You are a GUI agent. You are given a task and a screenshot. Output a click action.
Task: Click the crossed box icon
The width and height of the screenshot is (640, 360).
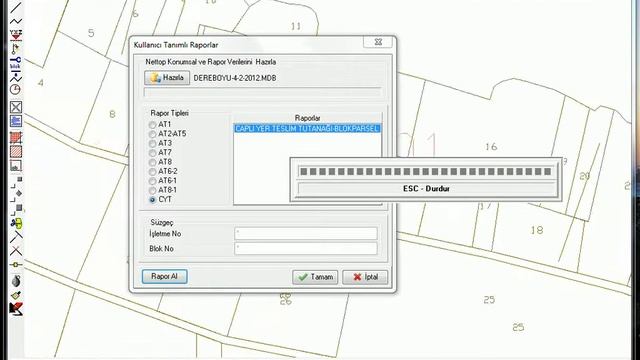pos(16,107)
